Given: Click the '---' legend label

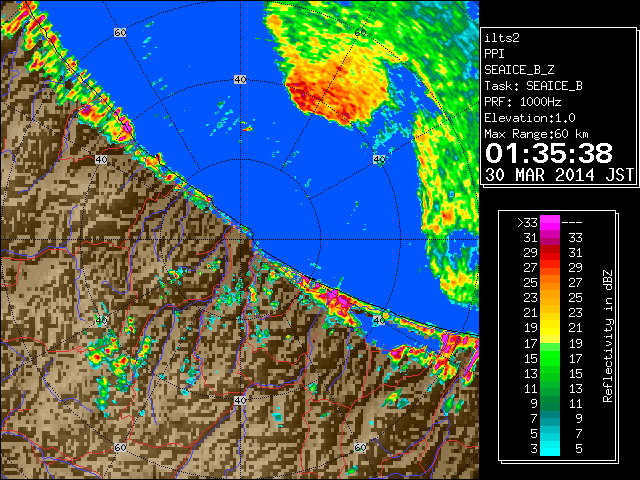Looking at the screenshot, I should tap(572, 223).
